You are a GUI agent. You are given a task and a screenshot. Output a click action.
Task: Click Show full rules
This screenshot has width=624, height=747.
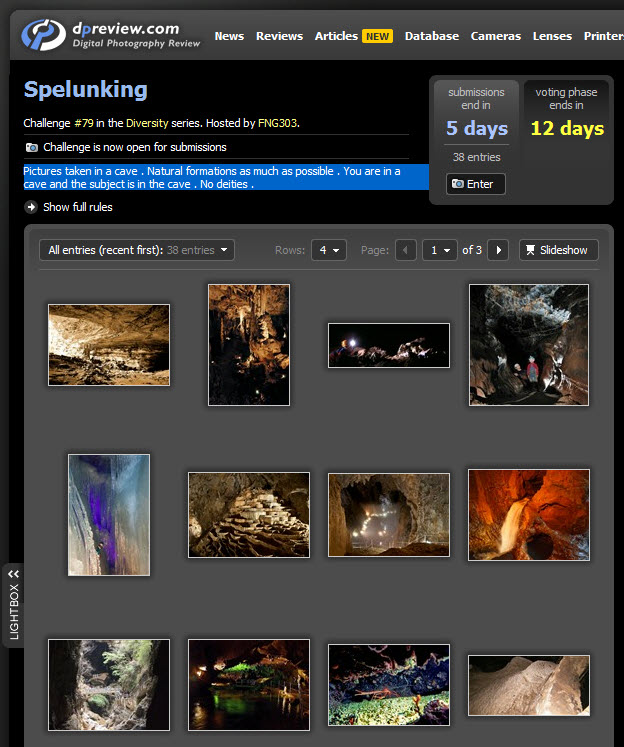point(78,207)
